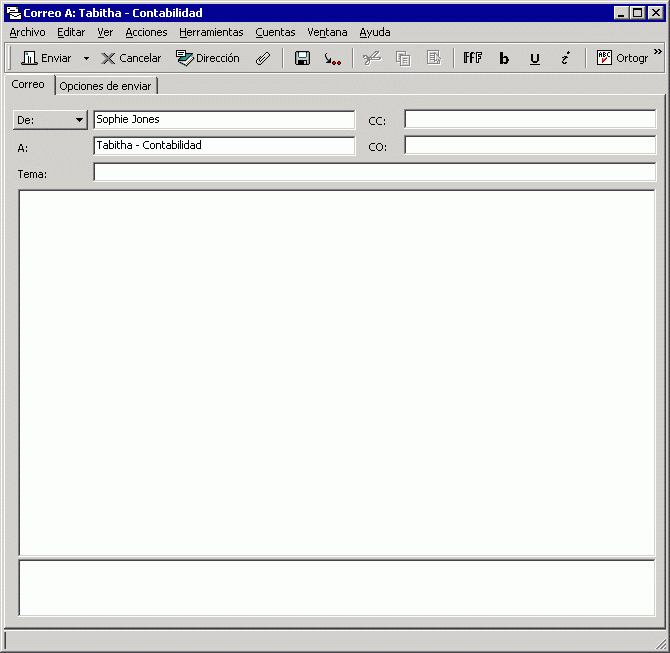The height and width of the screenshot is (653, 670).
Task: Toggle underline U formatting icon
Action: pos(535,58)
